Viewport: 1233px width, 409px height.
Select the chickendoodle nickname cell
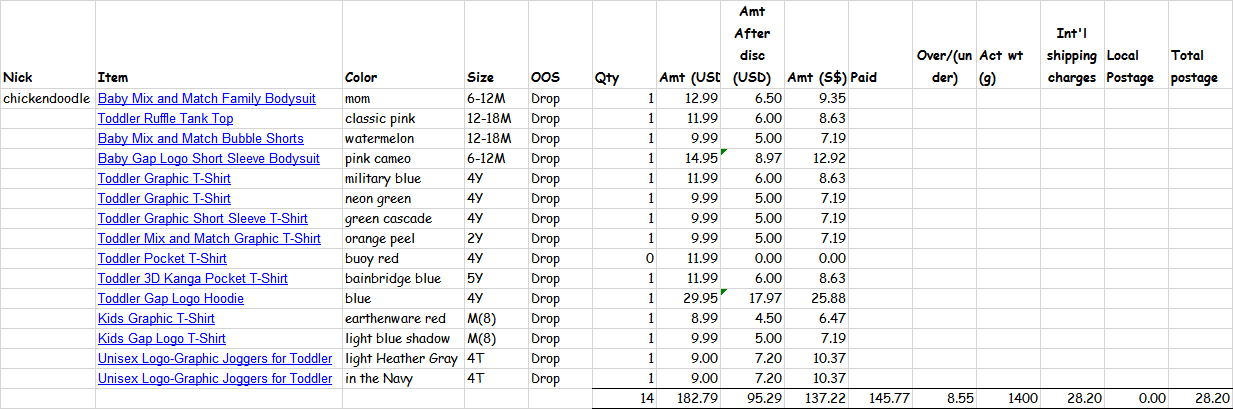47,99
